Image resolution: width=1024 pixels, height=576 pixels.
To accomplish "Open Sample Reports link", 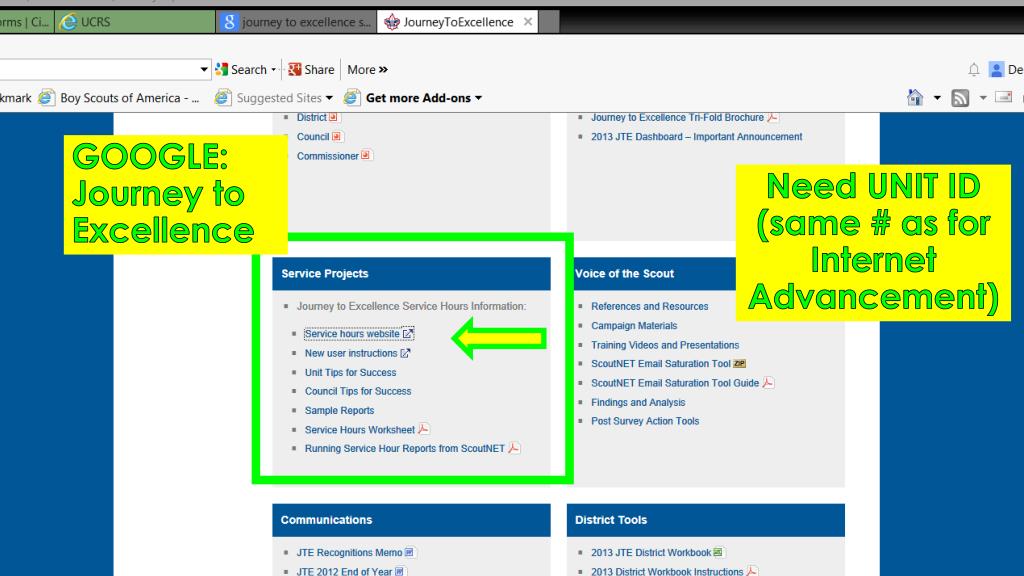I will [x=339, y=410].
